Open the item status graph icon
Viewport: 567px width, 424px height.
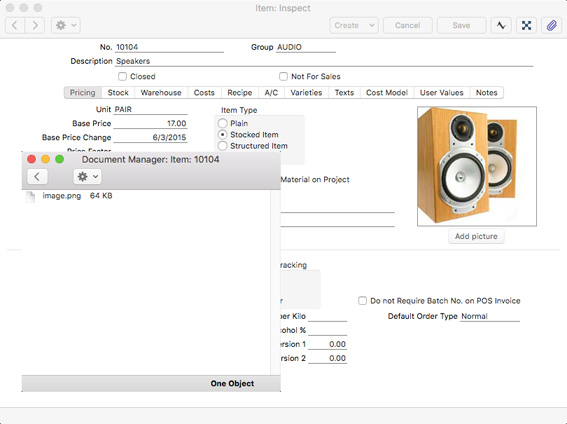tap(501, 25)
